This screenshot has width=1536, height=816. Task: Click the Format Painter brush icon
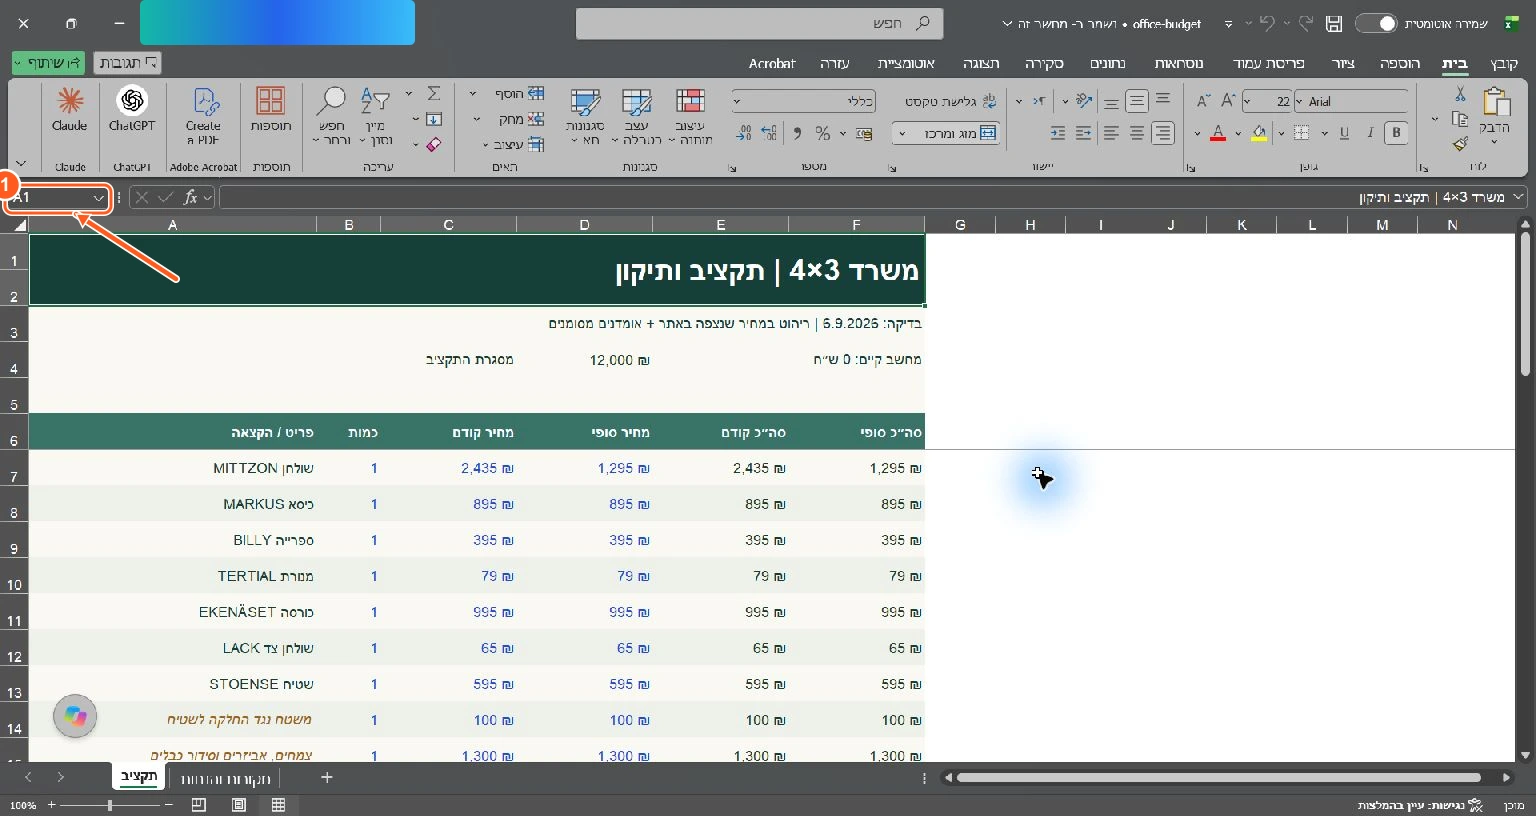click(x=1460, y=144)
